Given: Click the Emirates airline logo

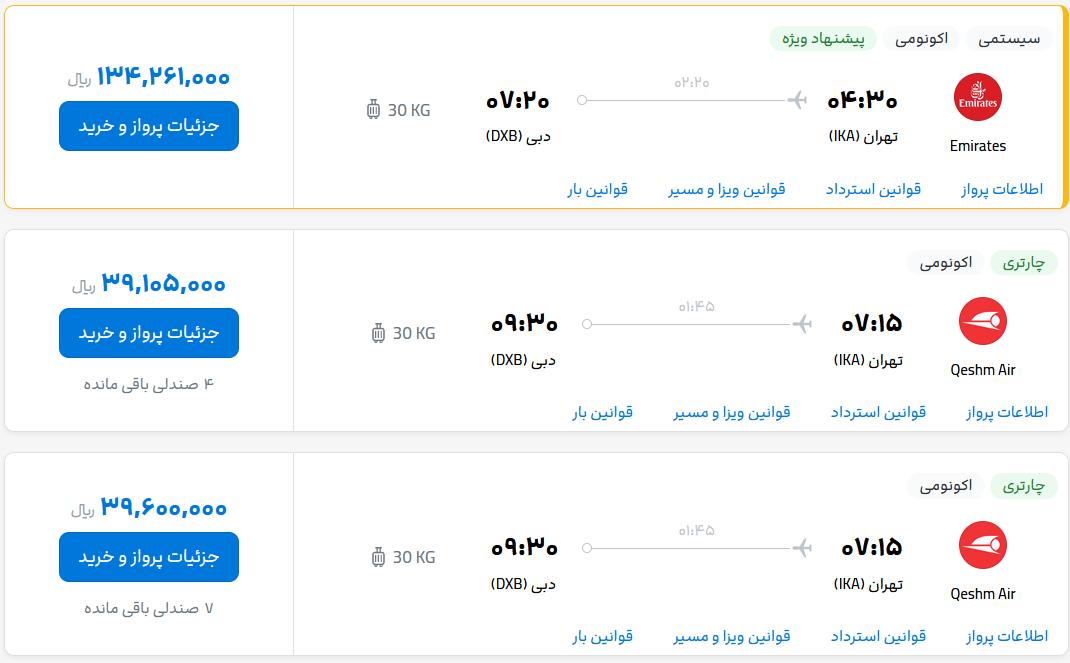Looking at the screenshot, I should coord(977,98).
